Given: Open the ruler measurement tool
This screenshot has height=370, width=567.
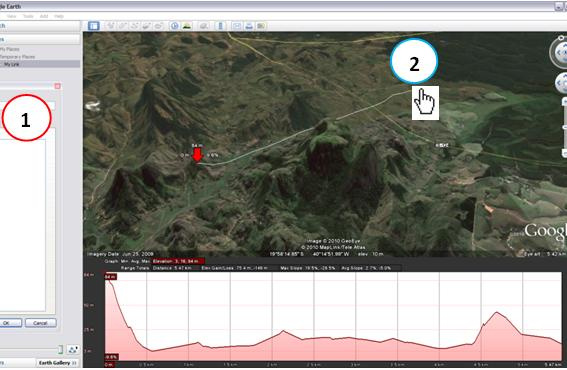Looking at the screenshot, I should (220, 26).
